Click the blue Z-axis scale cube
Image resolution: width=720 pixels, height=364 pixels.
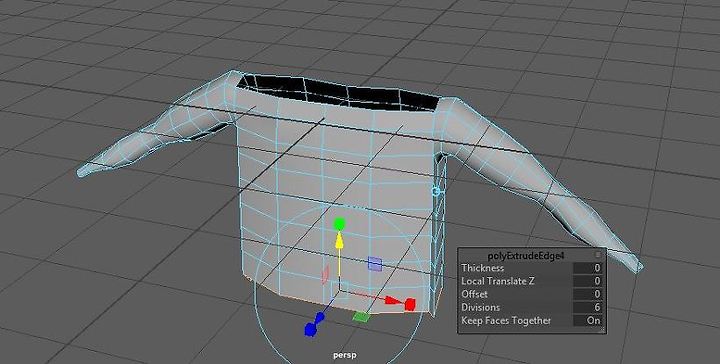pos(310,329)
